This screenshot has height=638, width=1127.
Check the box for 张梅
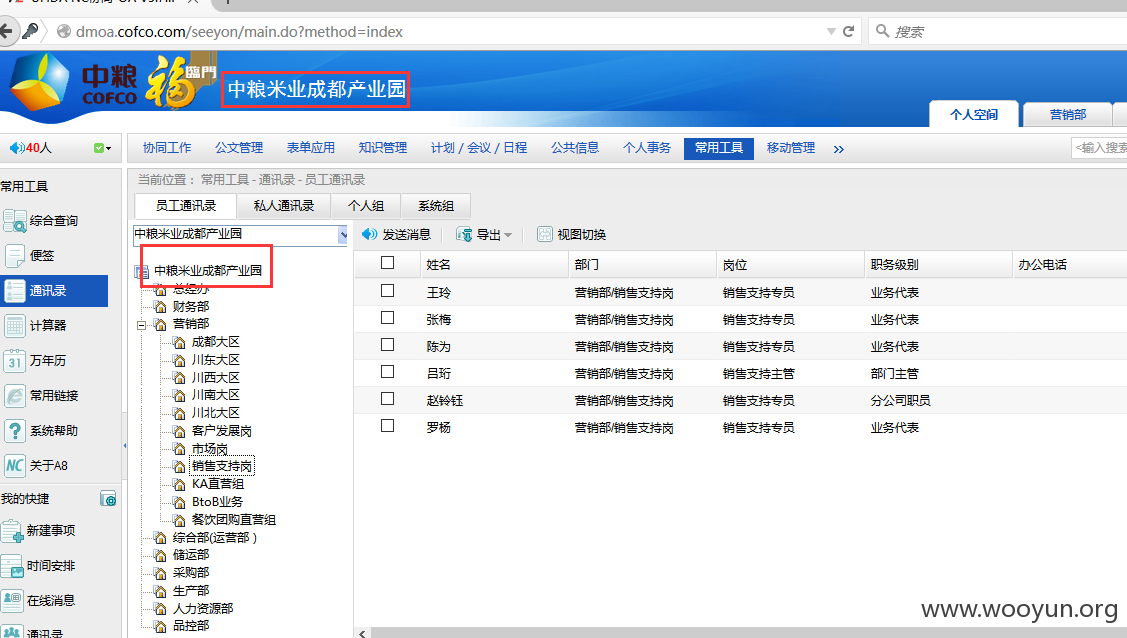pos(387,318)
